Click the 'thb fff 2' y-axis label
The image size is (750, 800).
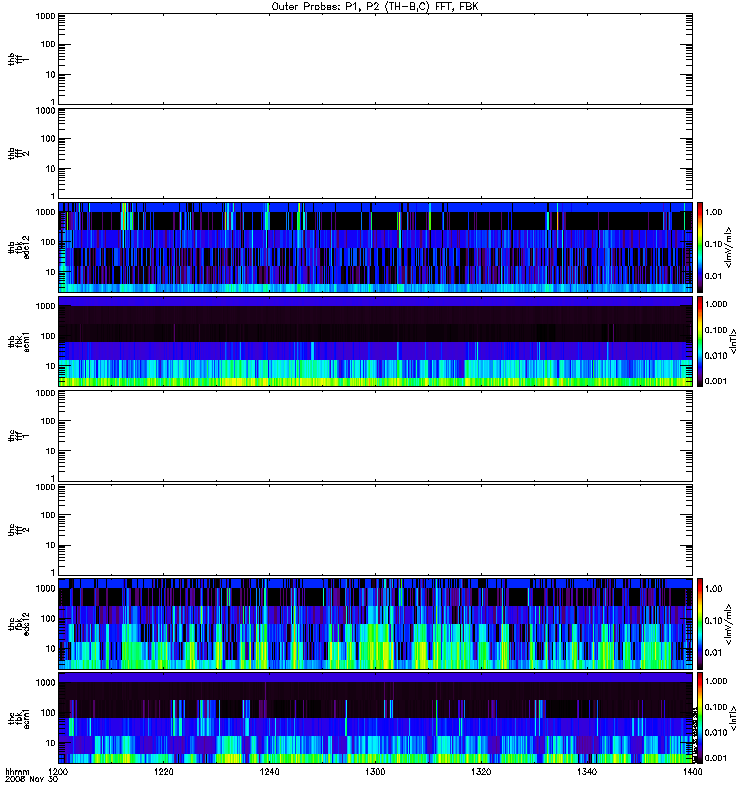[18, 154]
